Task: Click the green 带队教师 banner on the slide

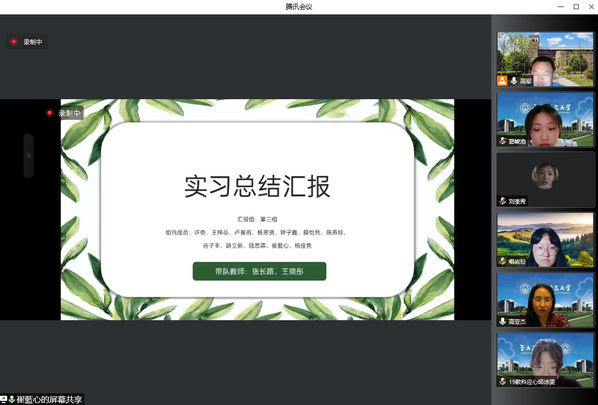Action: [259, 271]
